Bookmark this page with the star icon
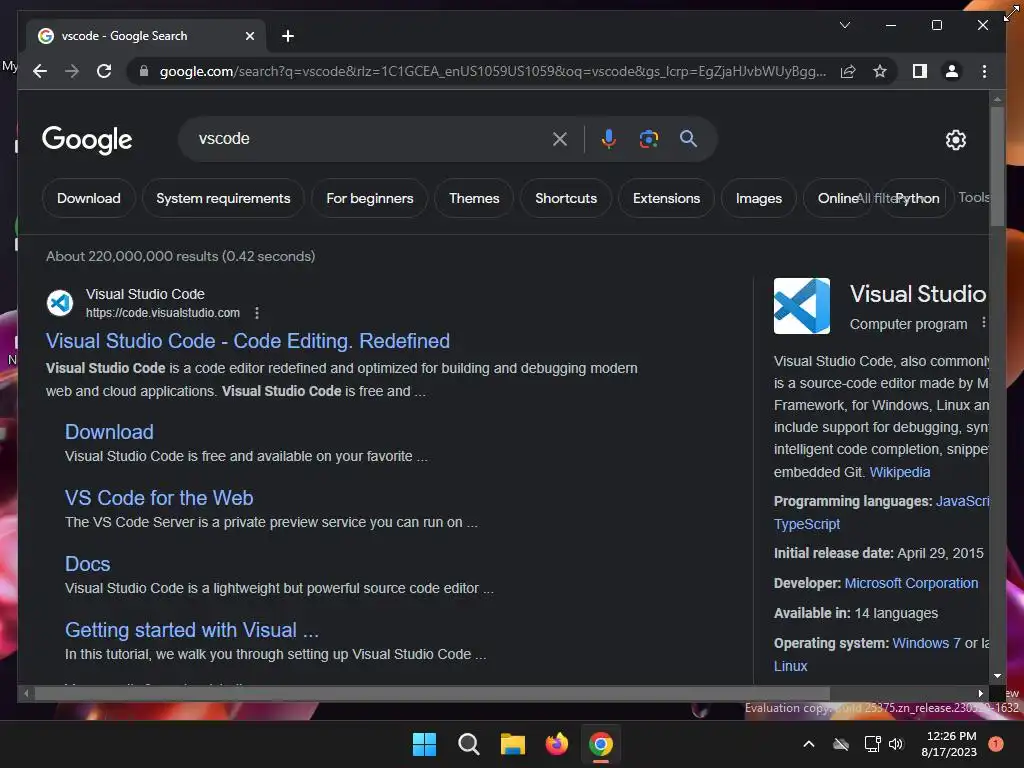The height and width of the screenshot is (768, 1024). (x=880, y=71)
